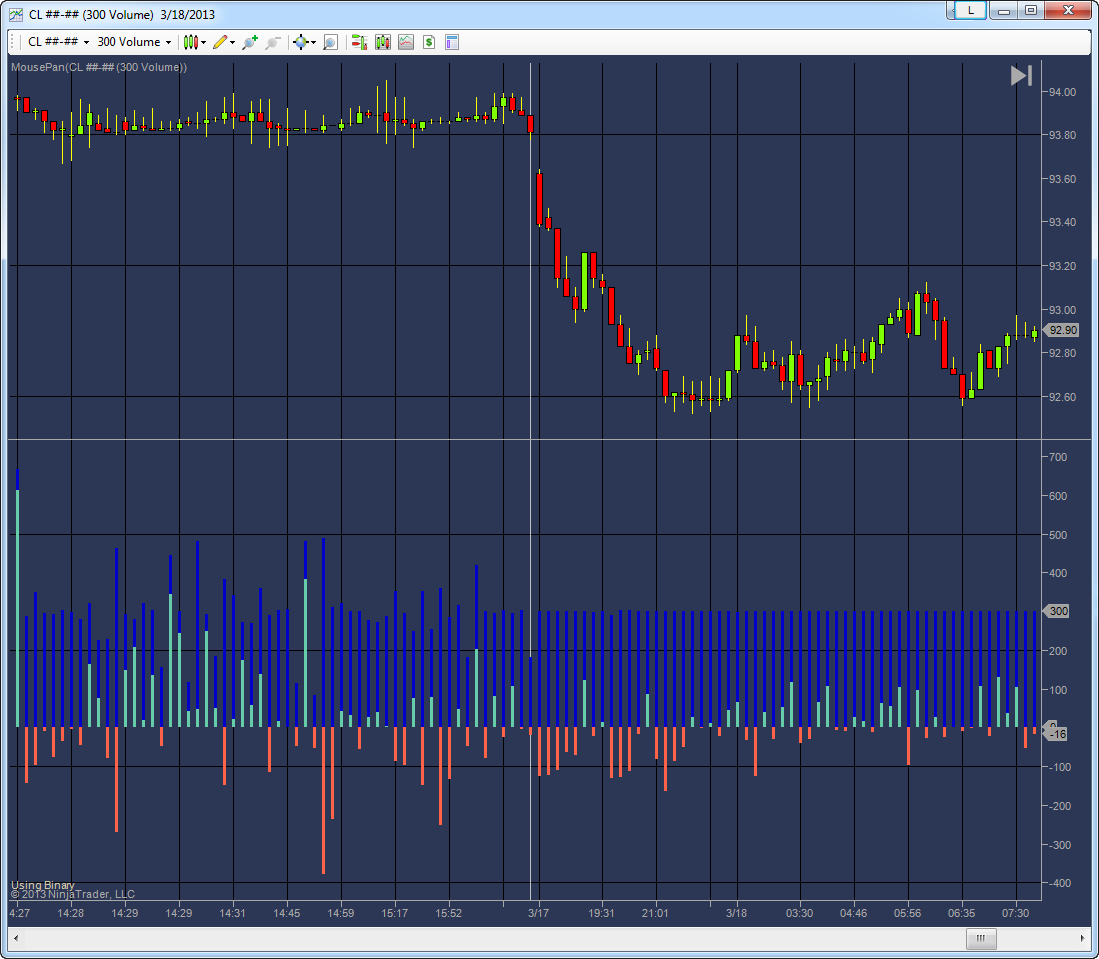Open the data series candlestick icon

(383, 42)
